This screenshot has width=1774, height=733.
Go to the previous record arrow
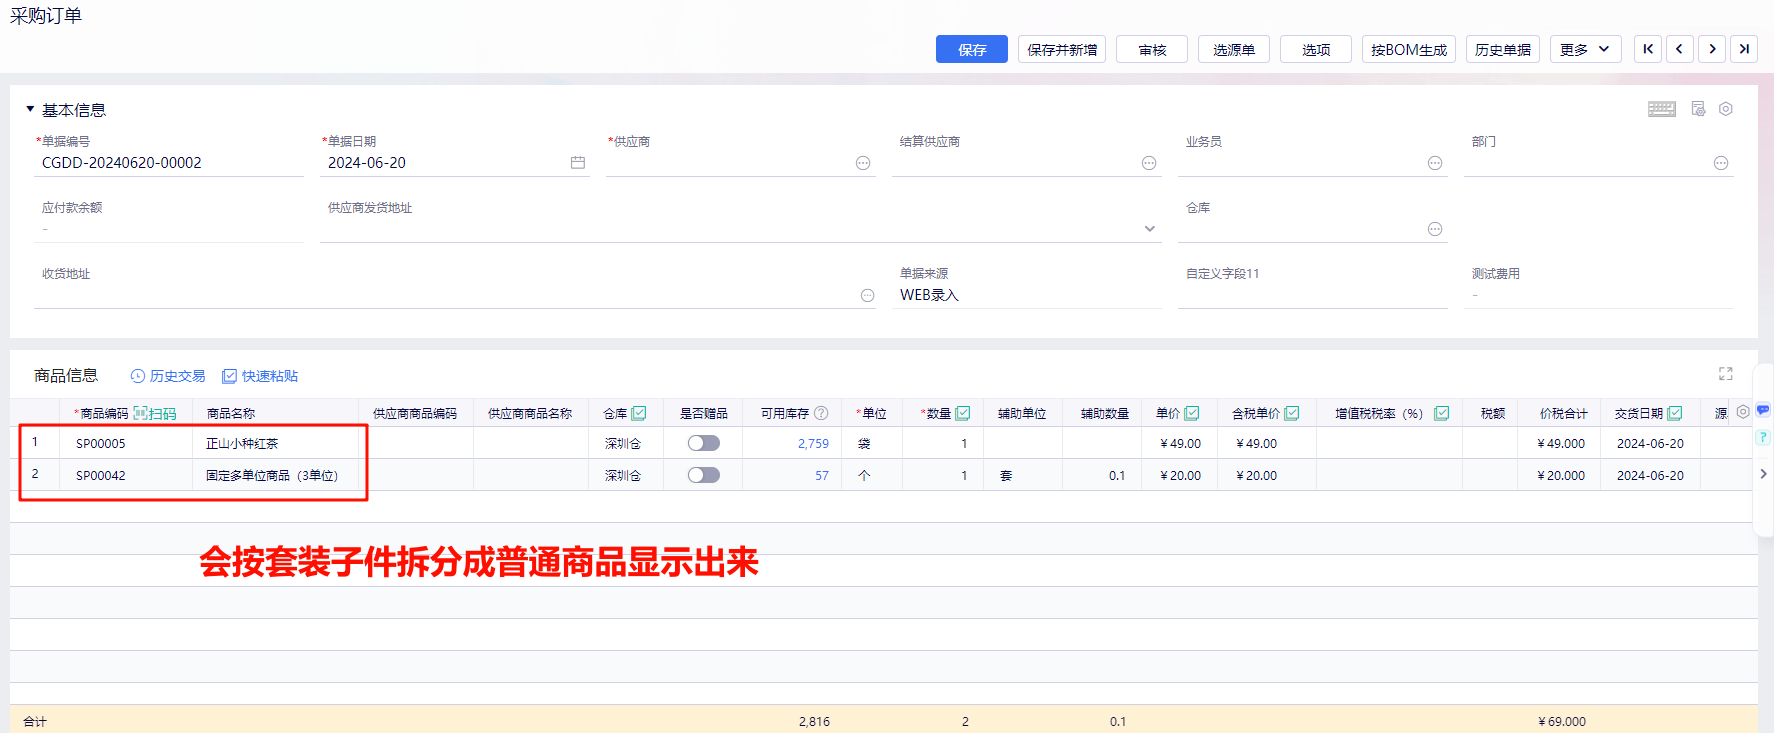click(1680, 49)
